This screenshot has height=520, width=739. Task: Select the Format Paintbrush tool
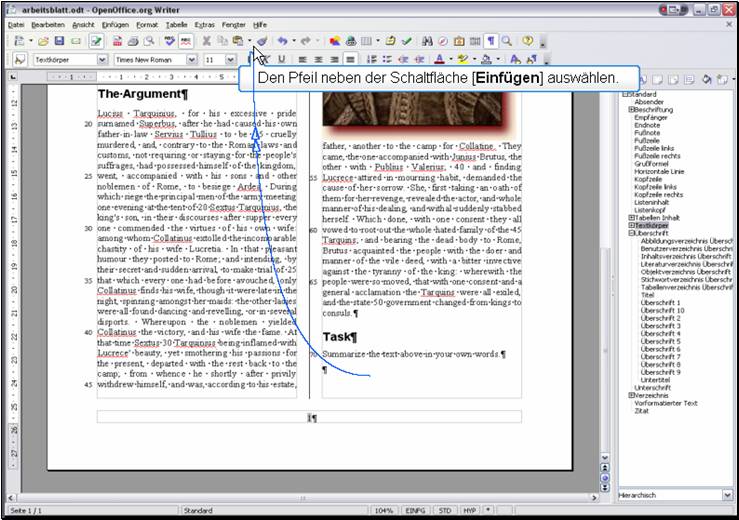click(262, 41)
